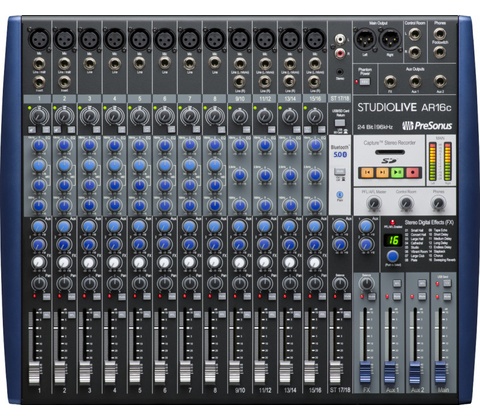The width and height of the screenshot is (480, 420).
Task: Mute the Main output channel
Action: (447, 296)
